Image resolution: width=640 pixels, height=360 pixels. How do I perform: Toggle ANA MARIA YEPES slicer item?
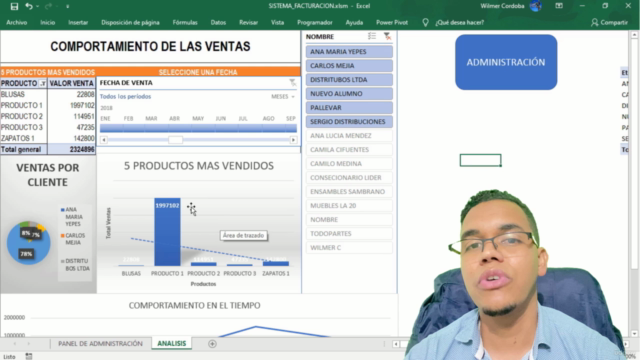349,52
